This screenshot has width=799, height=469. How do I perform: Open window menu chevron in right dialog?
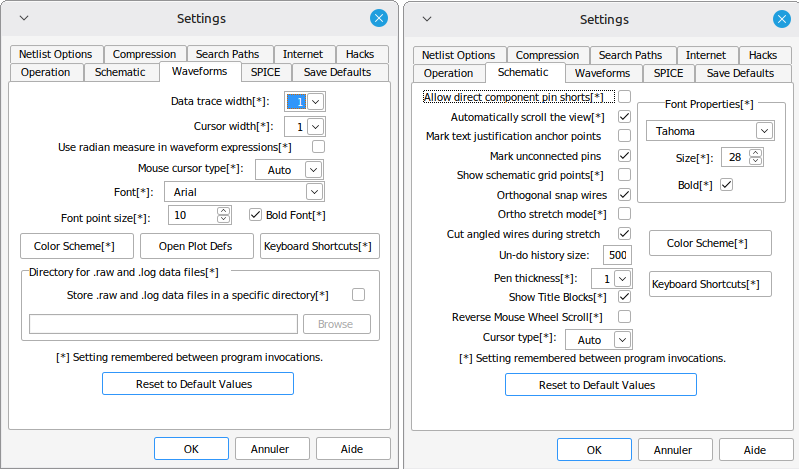tap(427, 18)
